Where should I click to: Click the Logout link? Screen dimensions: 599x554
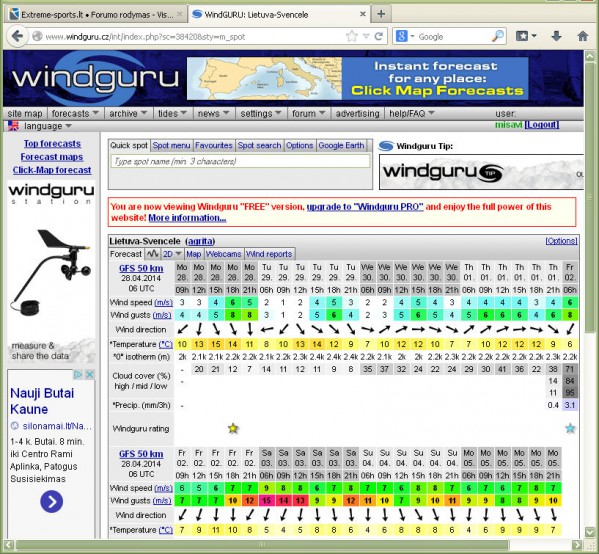(x=542, y=125)
